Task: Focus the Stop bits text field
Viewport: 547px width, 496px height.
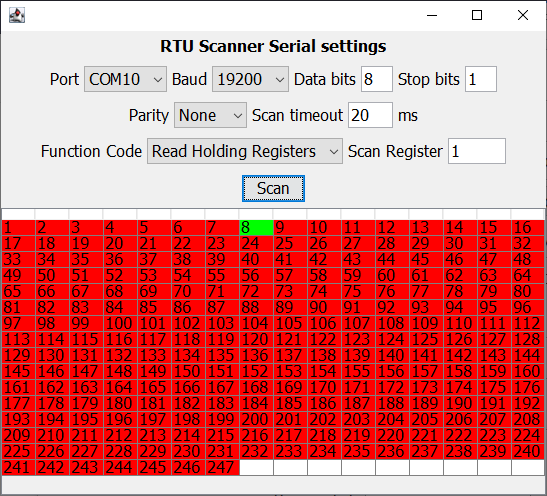Action: [481, 79]
